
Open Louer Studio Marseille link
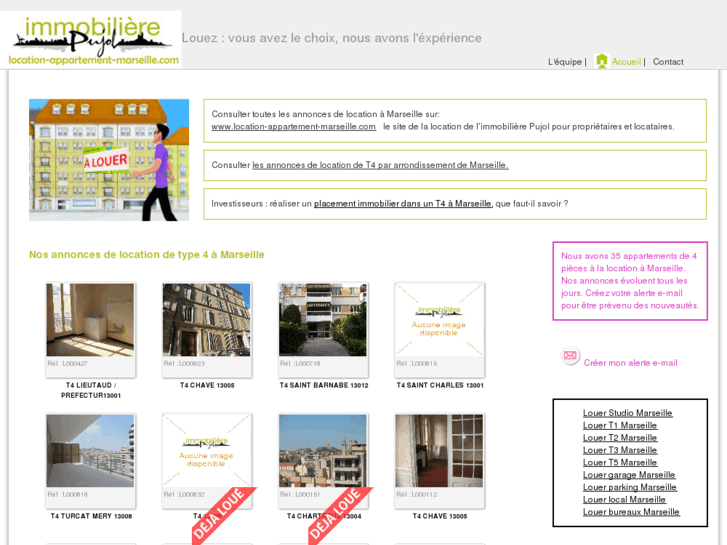pos(627,413)
